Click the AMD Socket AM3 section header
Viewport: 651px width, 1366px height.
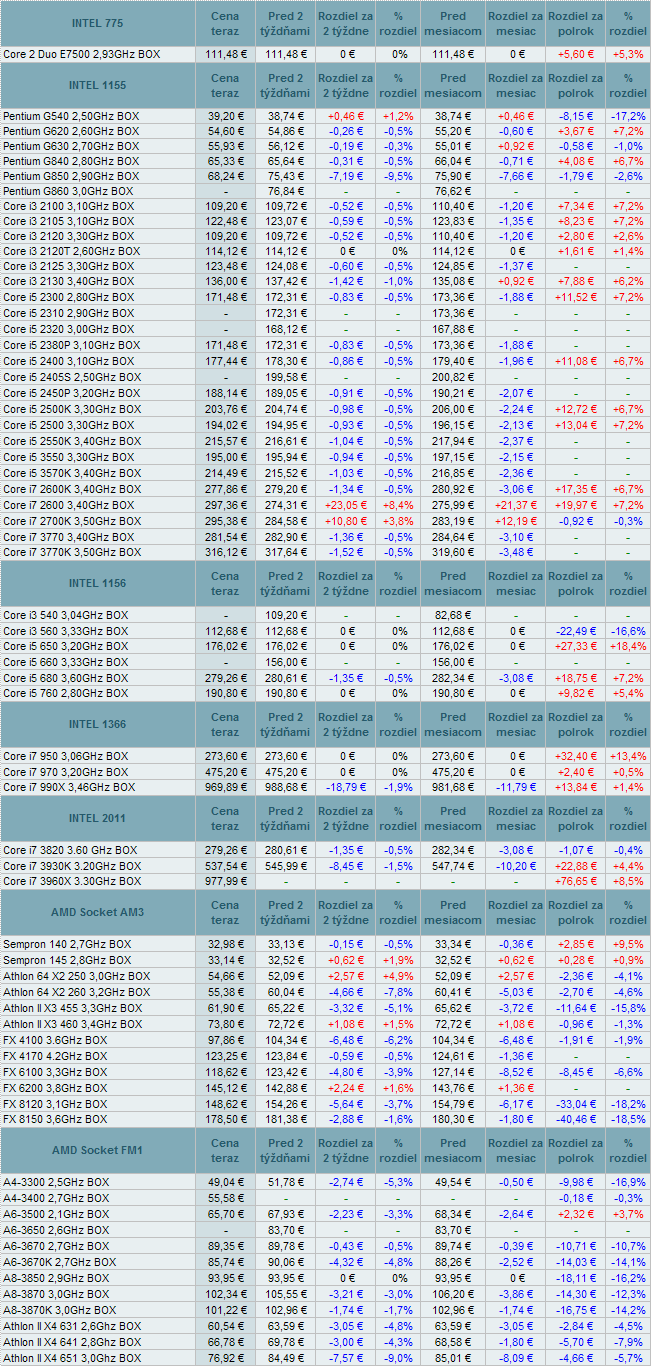pos(98,912)
